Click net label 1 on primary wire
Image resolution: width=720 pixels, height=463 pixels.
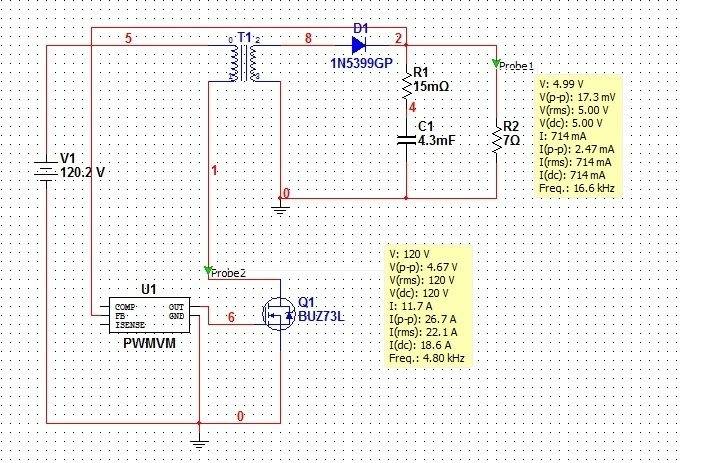point(214,170)
